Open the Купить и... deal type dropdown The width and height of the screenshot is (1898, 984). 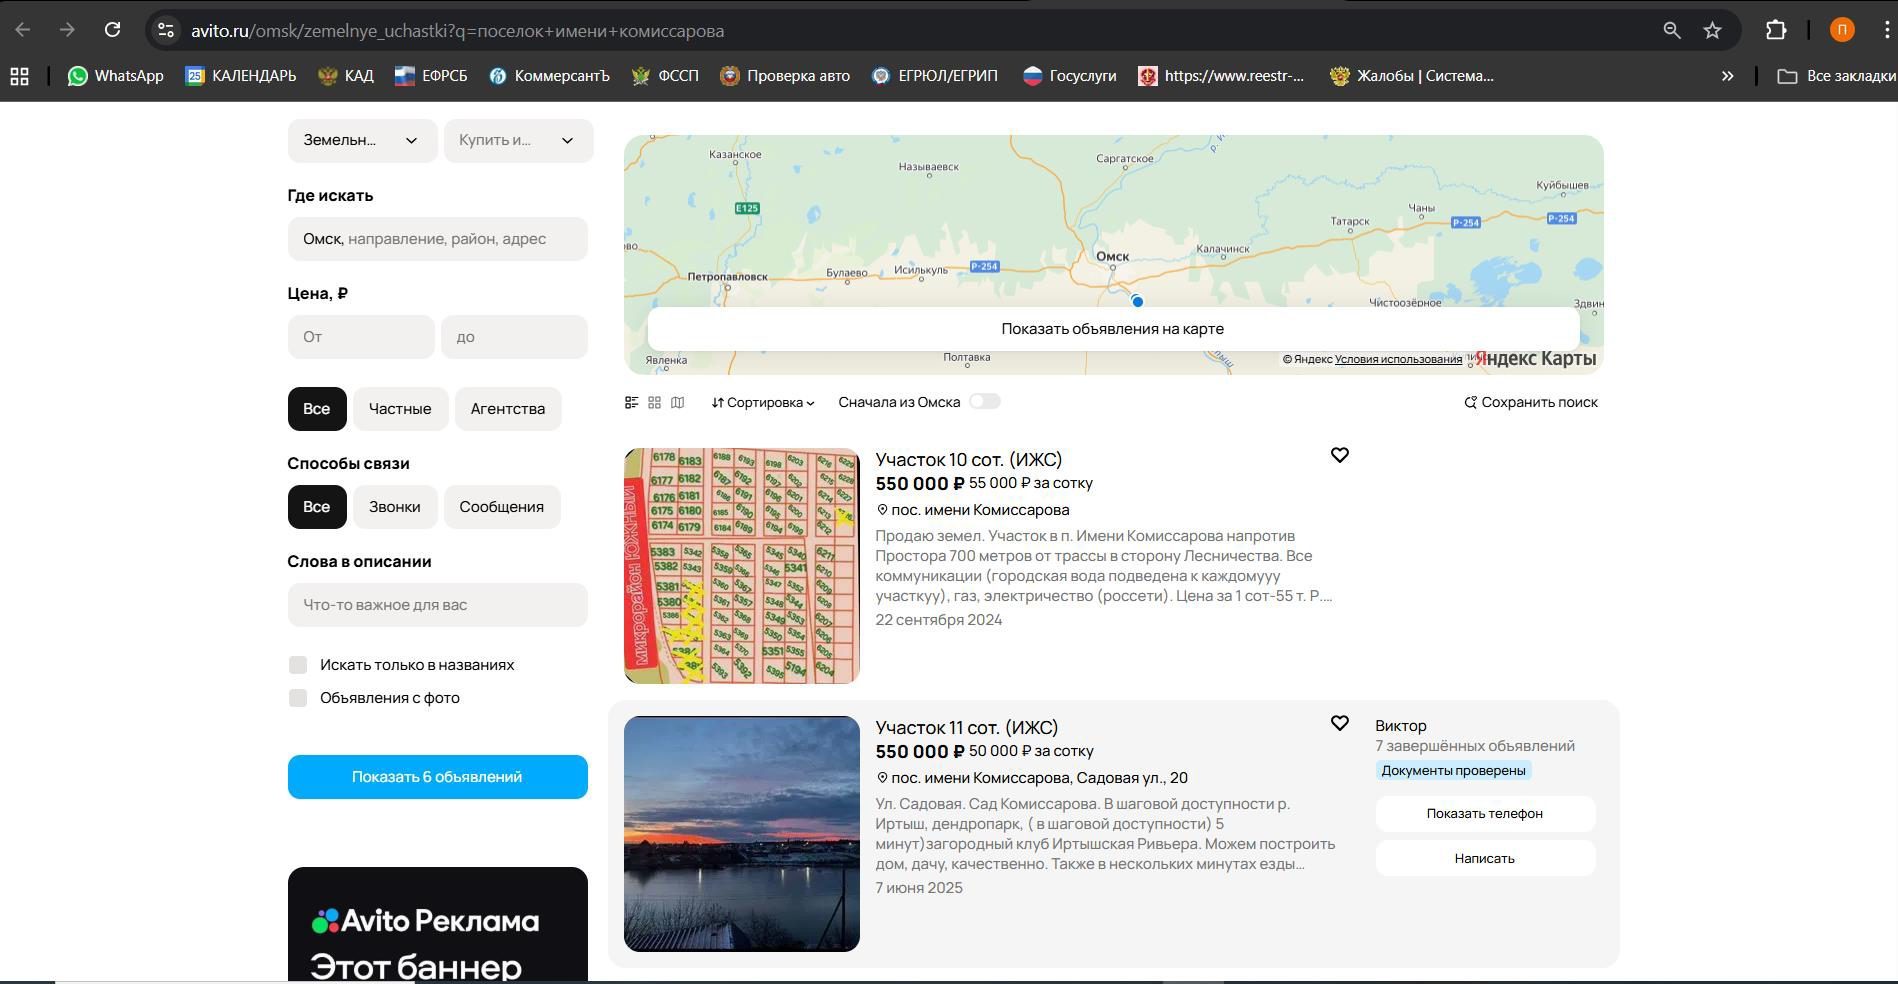coord(518,140)
